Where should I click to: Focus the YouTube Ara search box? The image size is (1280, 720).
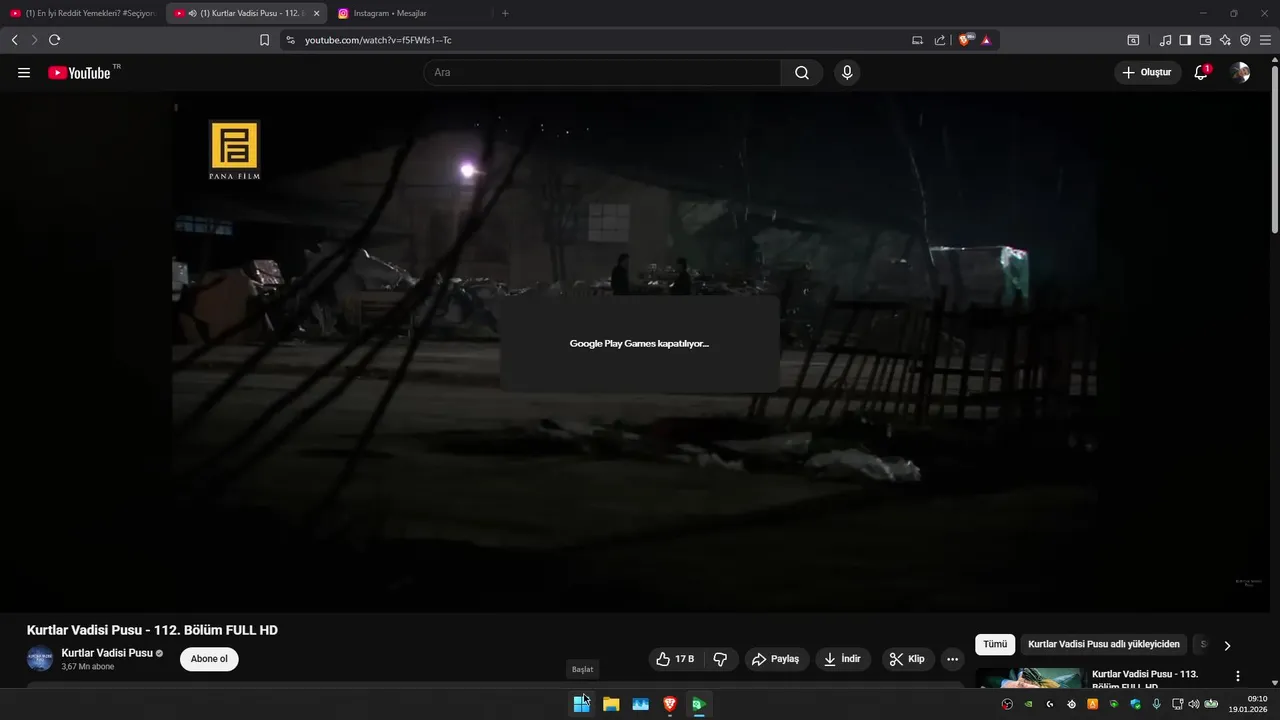(603, 73)
